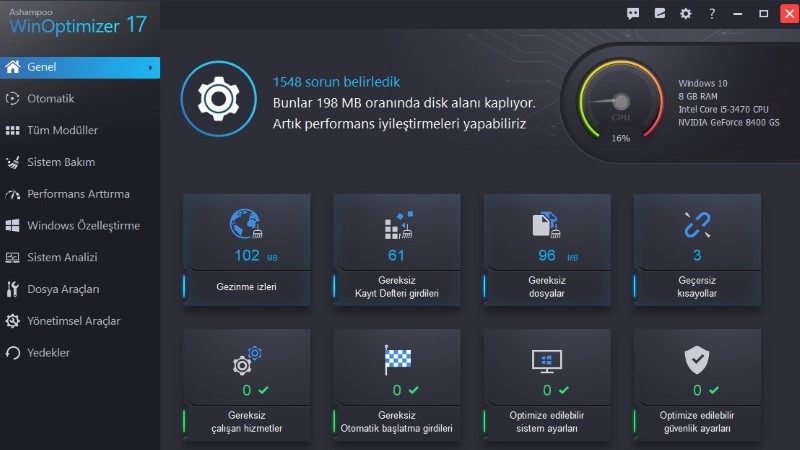Click the double gears services icon
800x450 pixels.
[x=247, y=360]
